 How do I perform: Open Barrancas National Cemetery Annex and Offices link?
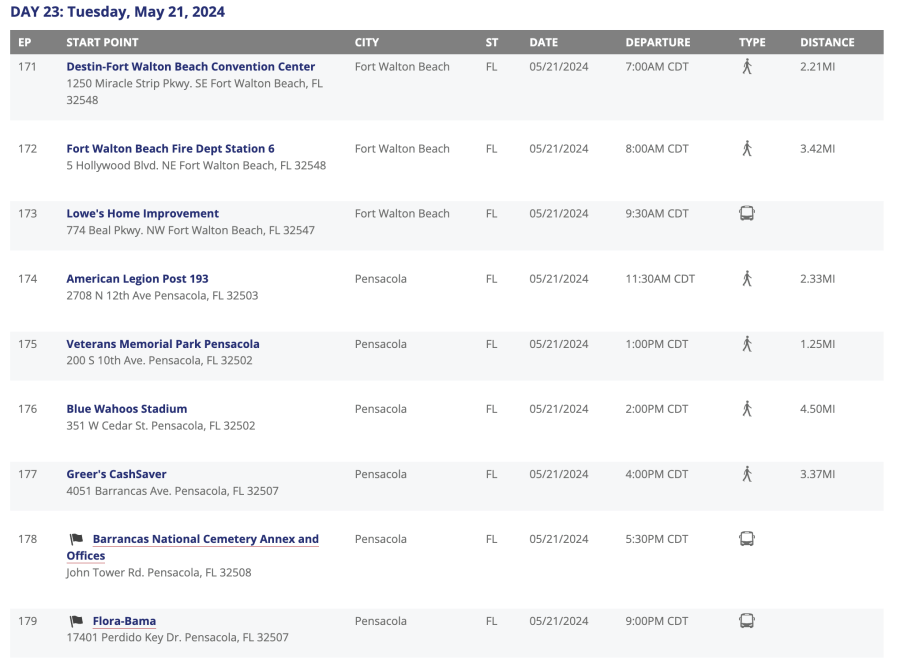click(x=205, y=539)
